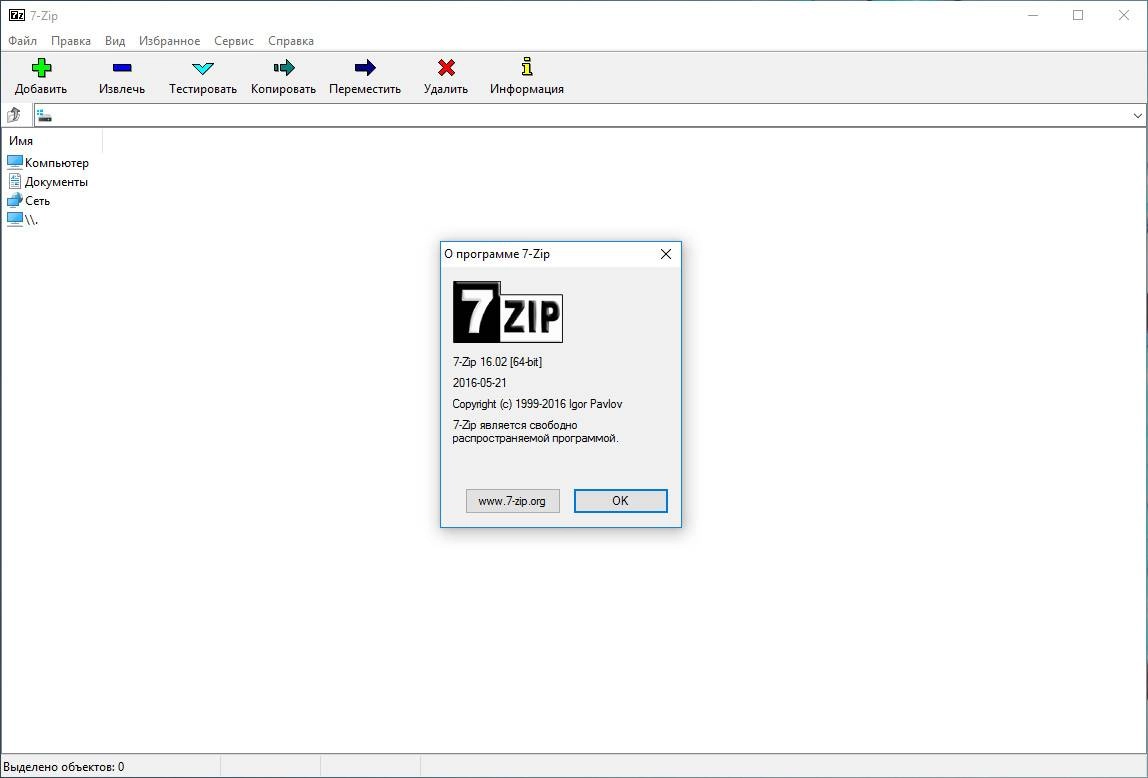This screenshot has height=778, width=1148.
Task: Click the green plus Добавить icon
Action: point(41,68)
